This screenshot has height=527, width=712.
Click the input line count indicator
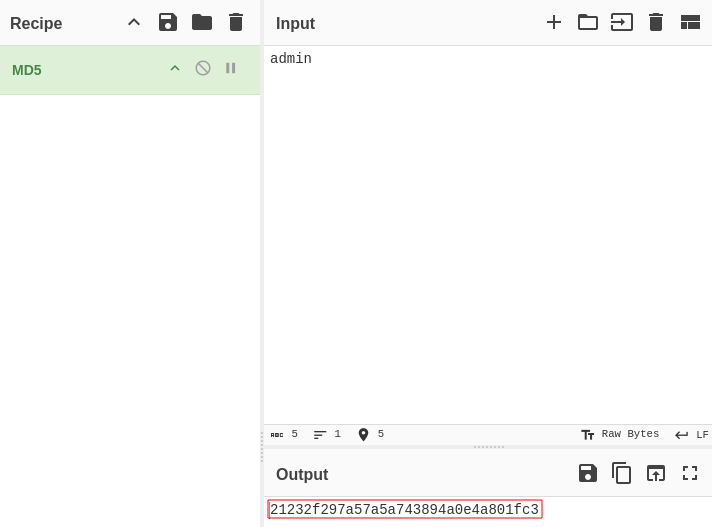click(x=327, y=434)
